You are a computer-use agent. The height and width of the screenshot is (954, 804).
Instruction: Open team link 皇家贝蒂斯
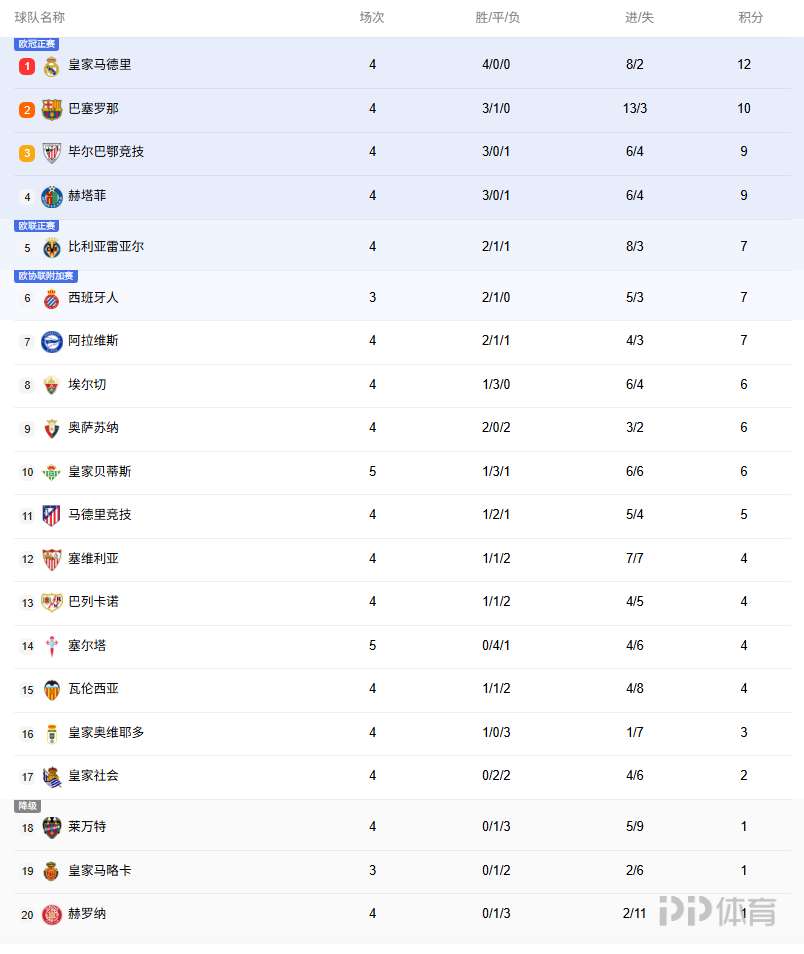(100, 472)
